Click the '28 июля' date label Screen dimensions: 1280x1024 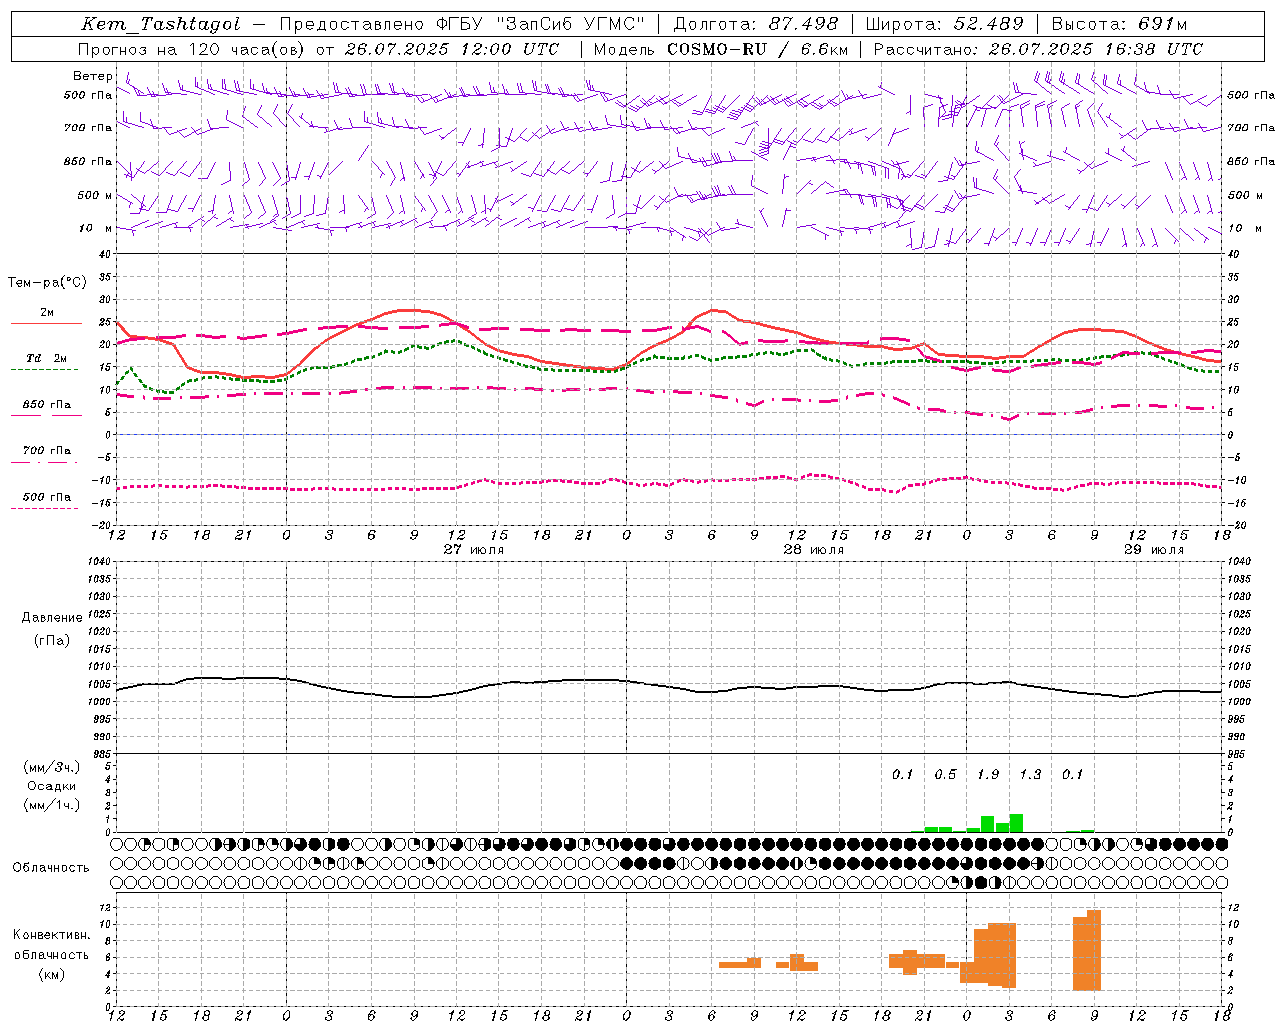pyautogui.click(x=814, y=550)
